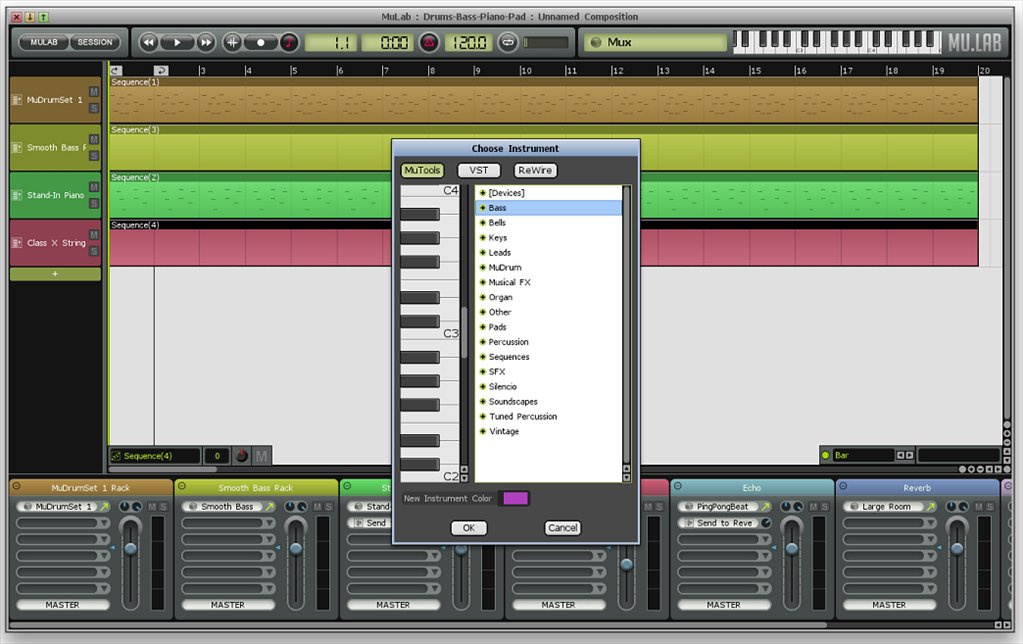Screen dimensions: 1023x644
Task: Click the loop start marker in ruler
Action: point(115,70)
